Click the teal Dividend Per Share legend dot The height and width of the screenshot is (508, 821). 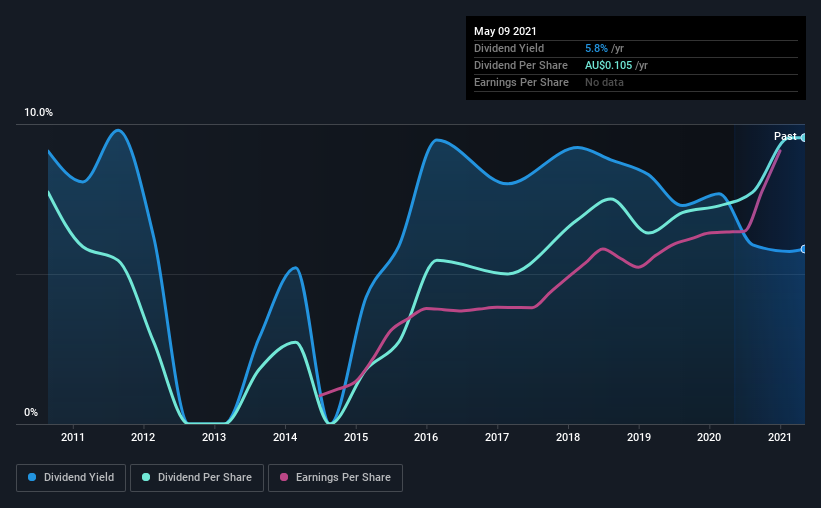(x=146, y=477)
